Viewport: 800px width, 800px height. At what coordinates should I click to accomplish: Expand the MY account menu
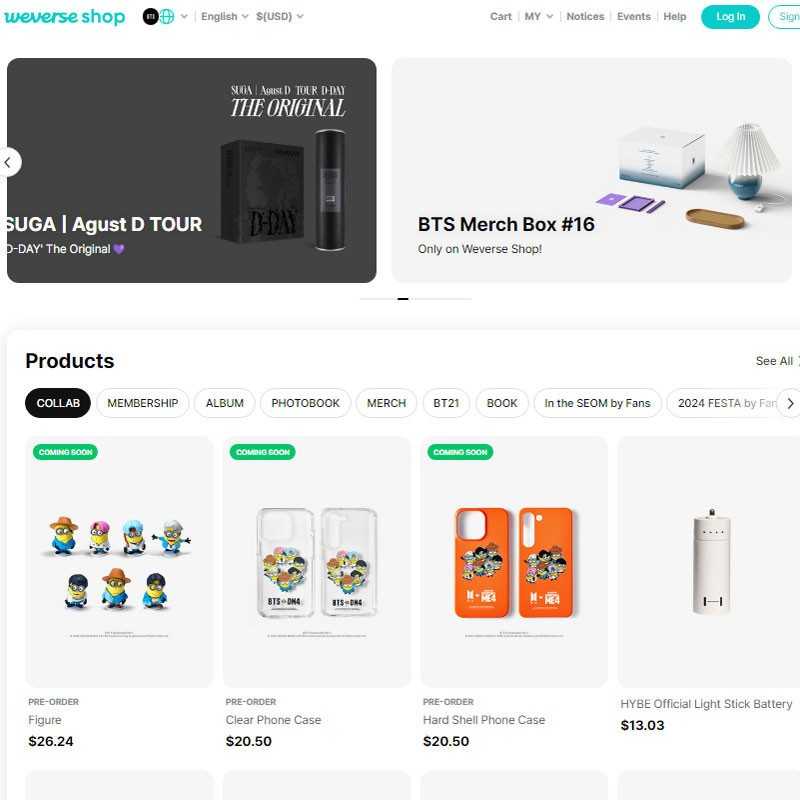tap(539, 16)
